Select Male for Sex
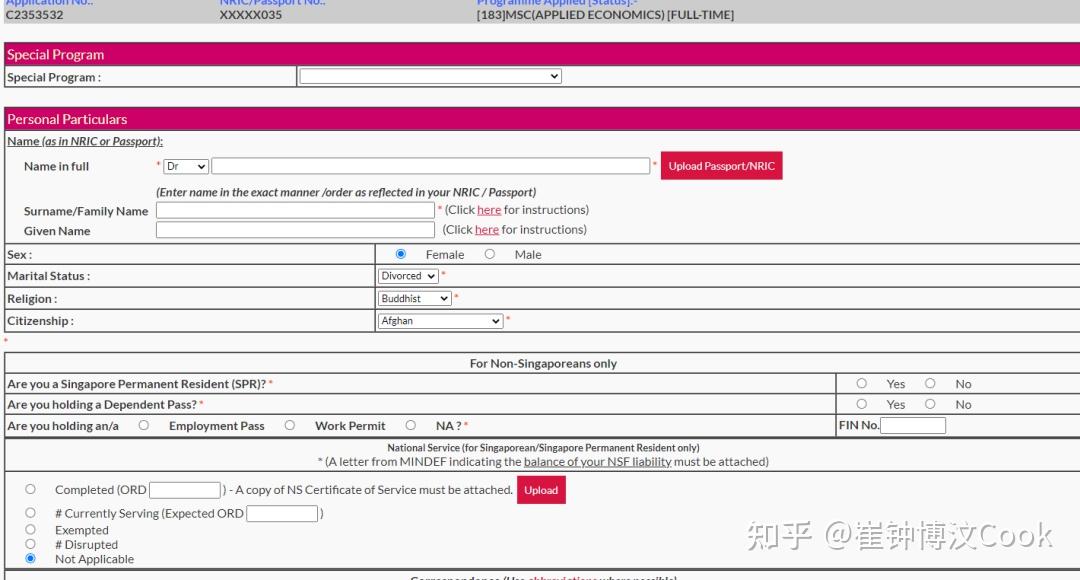Image resolution: width=1080 pixels, height=580 pixels. pos(490,254)
